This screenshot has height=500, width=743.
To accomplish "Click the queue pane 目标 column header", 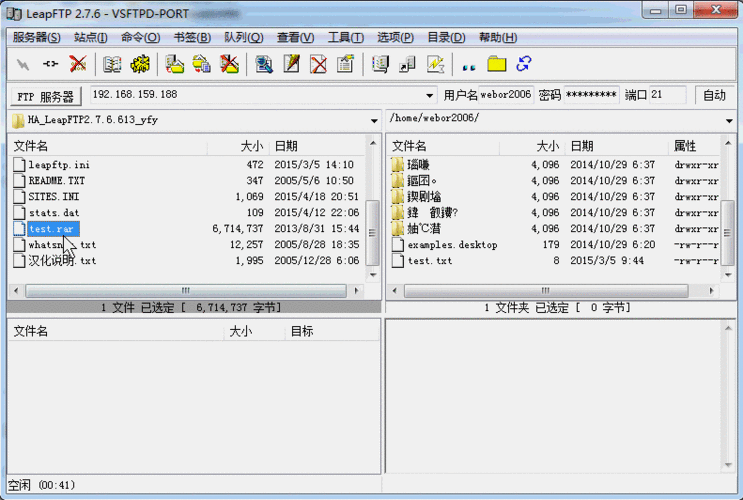I will click(332, 331).
